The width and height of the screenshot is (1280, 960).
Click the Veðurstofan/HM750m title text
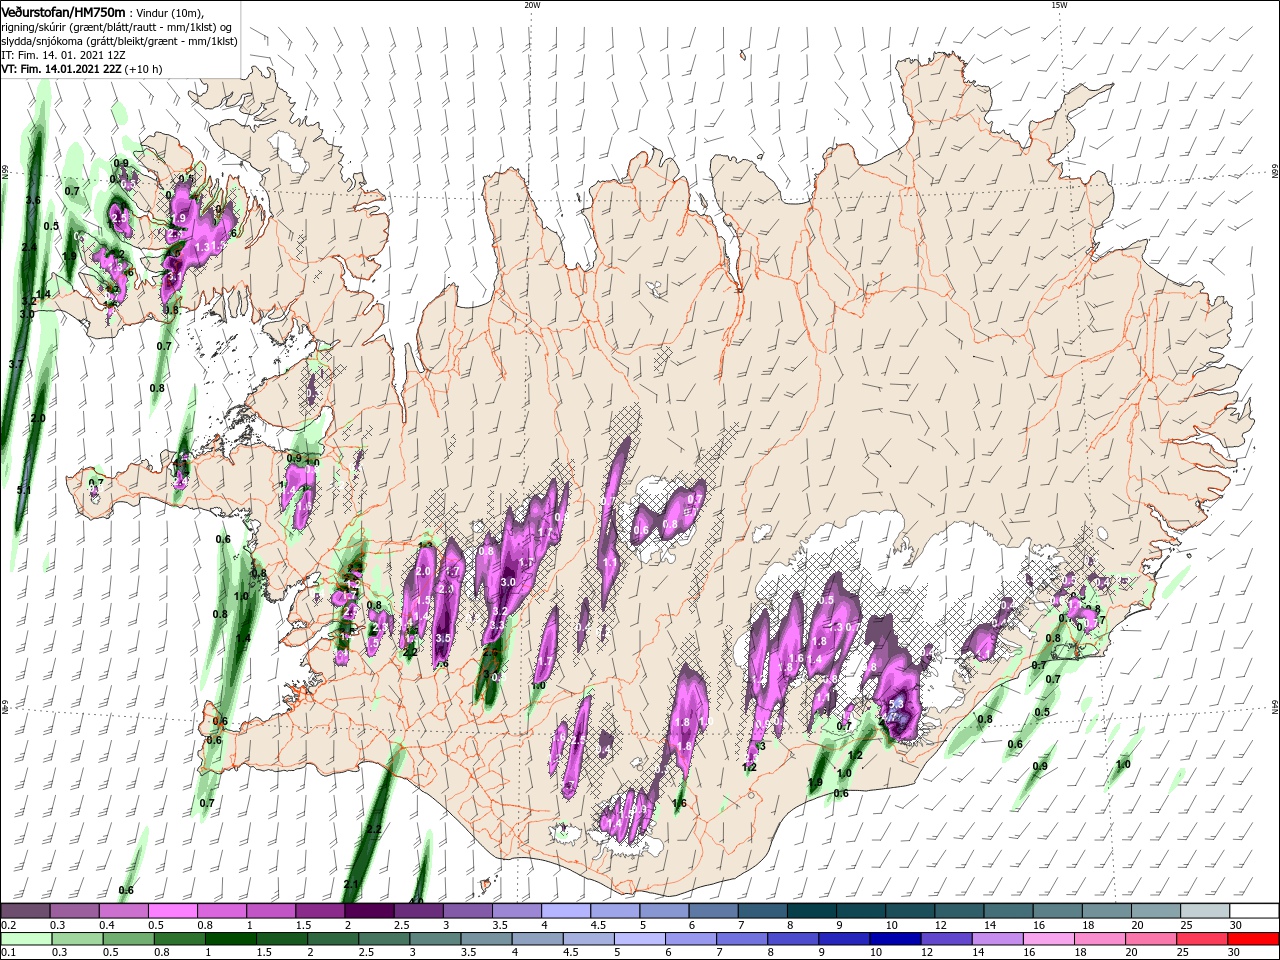click(x=63, y=11)
